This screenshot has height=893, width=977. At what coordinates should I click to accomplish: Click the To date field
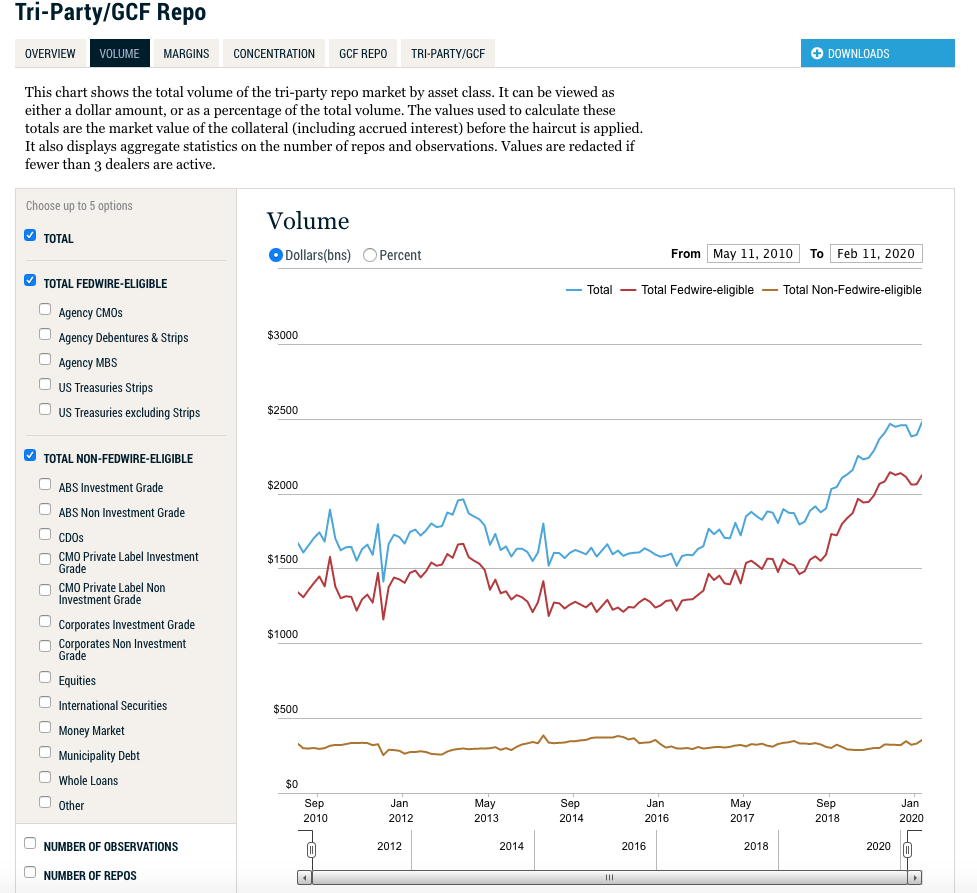coord(875,254)
